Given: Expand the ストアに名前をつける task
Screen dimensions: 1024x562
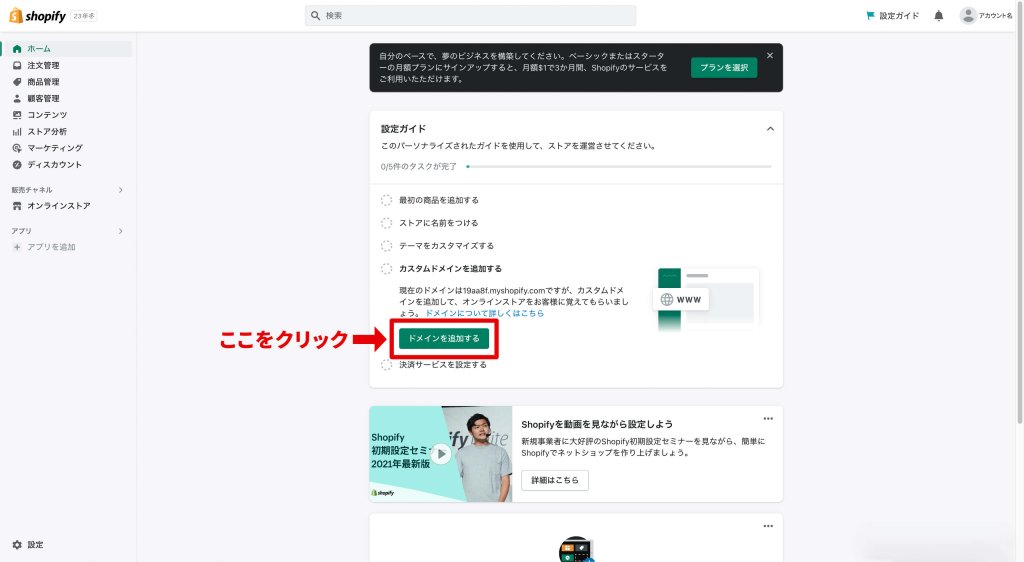Looking at the screenshot, I should tap(439, 223).
